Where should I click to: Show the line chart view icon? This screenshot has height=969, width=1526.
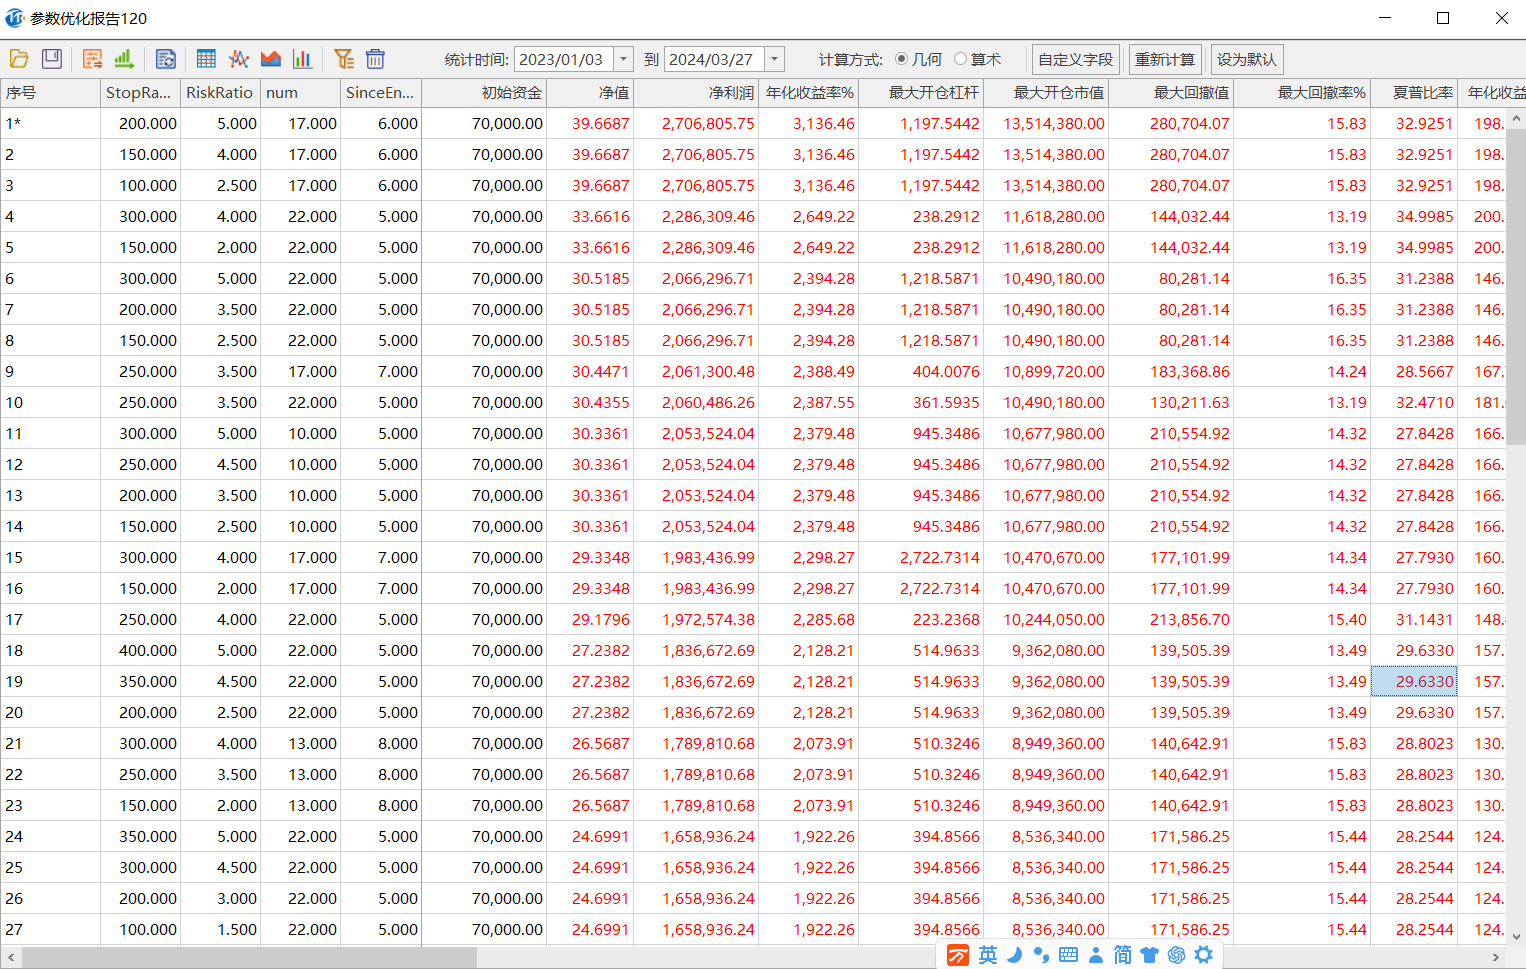(x=238, y=59)
